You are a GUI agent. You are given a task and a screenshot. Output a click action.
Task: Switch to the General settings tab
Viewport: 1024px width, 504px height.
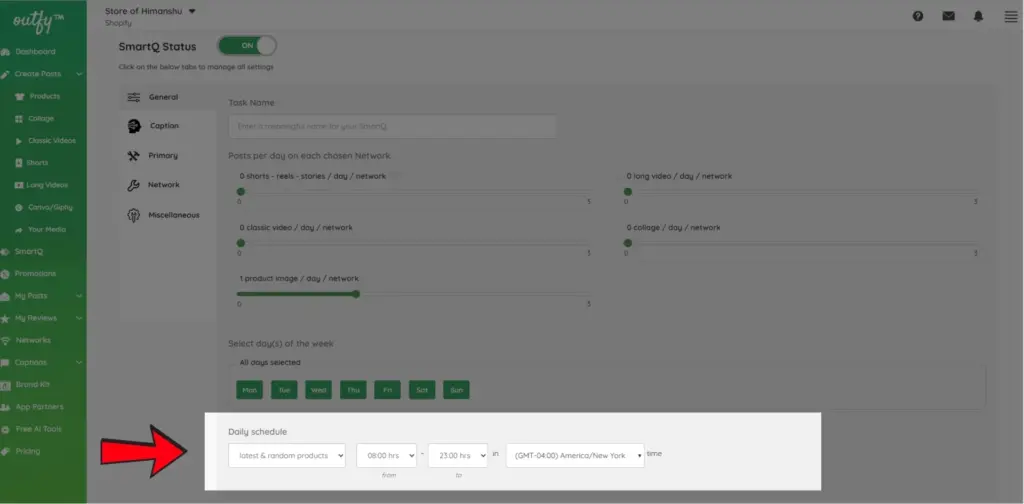pyautogui.click(x=163, y=97)
